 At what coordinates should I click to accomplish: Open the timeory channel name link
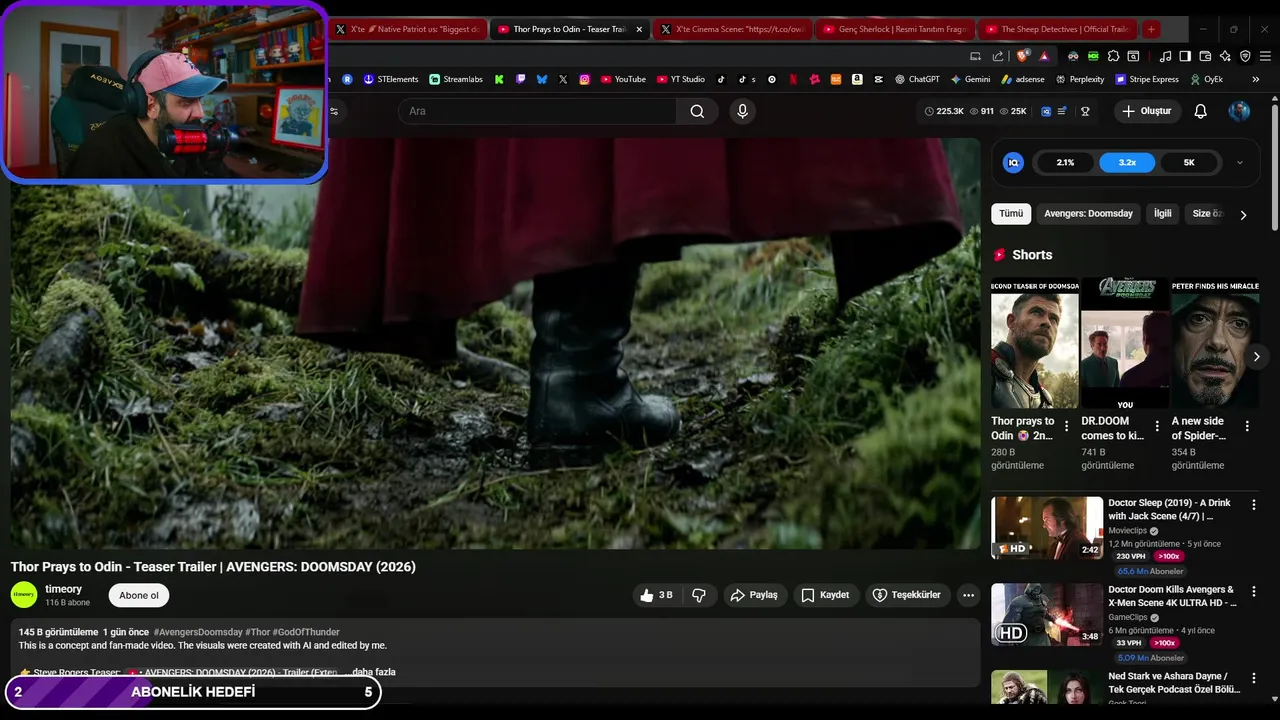[63, 589]
